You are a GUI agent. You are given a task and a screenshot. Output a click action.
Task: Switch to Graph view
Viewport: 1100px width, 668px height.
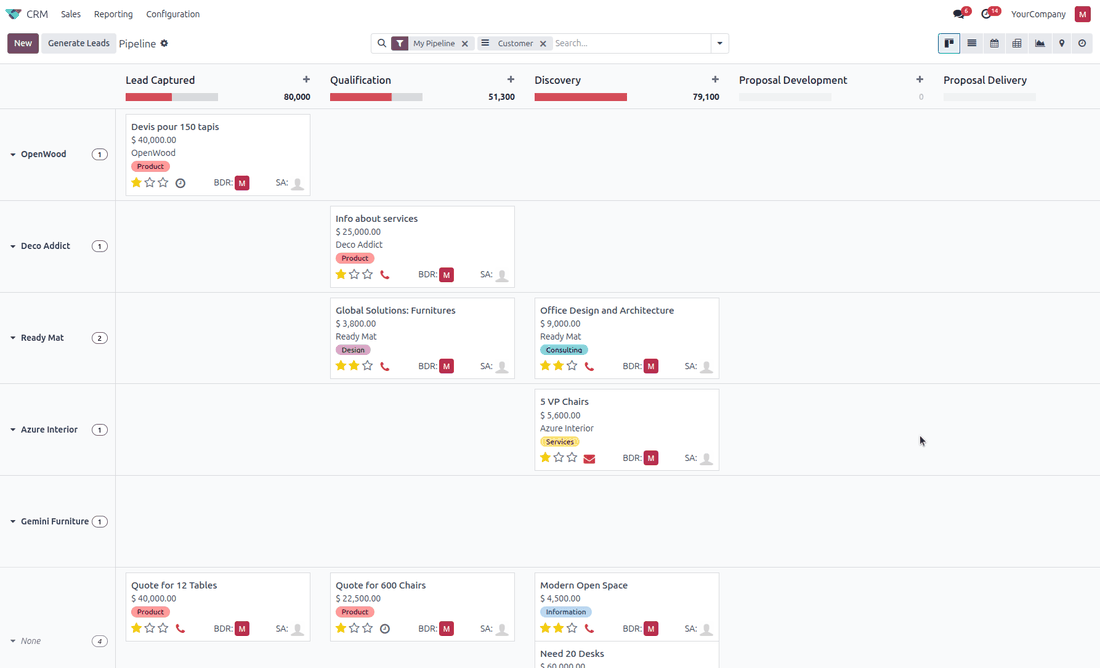pyautogui.click(x=1040, y=44)
